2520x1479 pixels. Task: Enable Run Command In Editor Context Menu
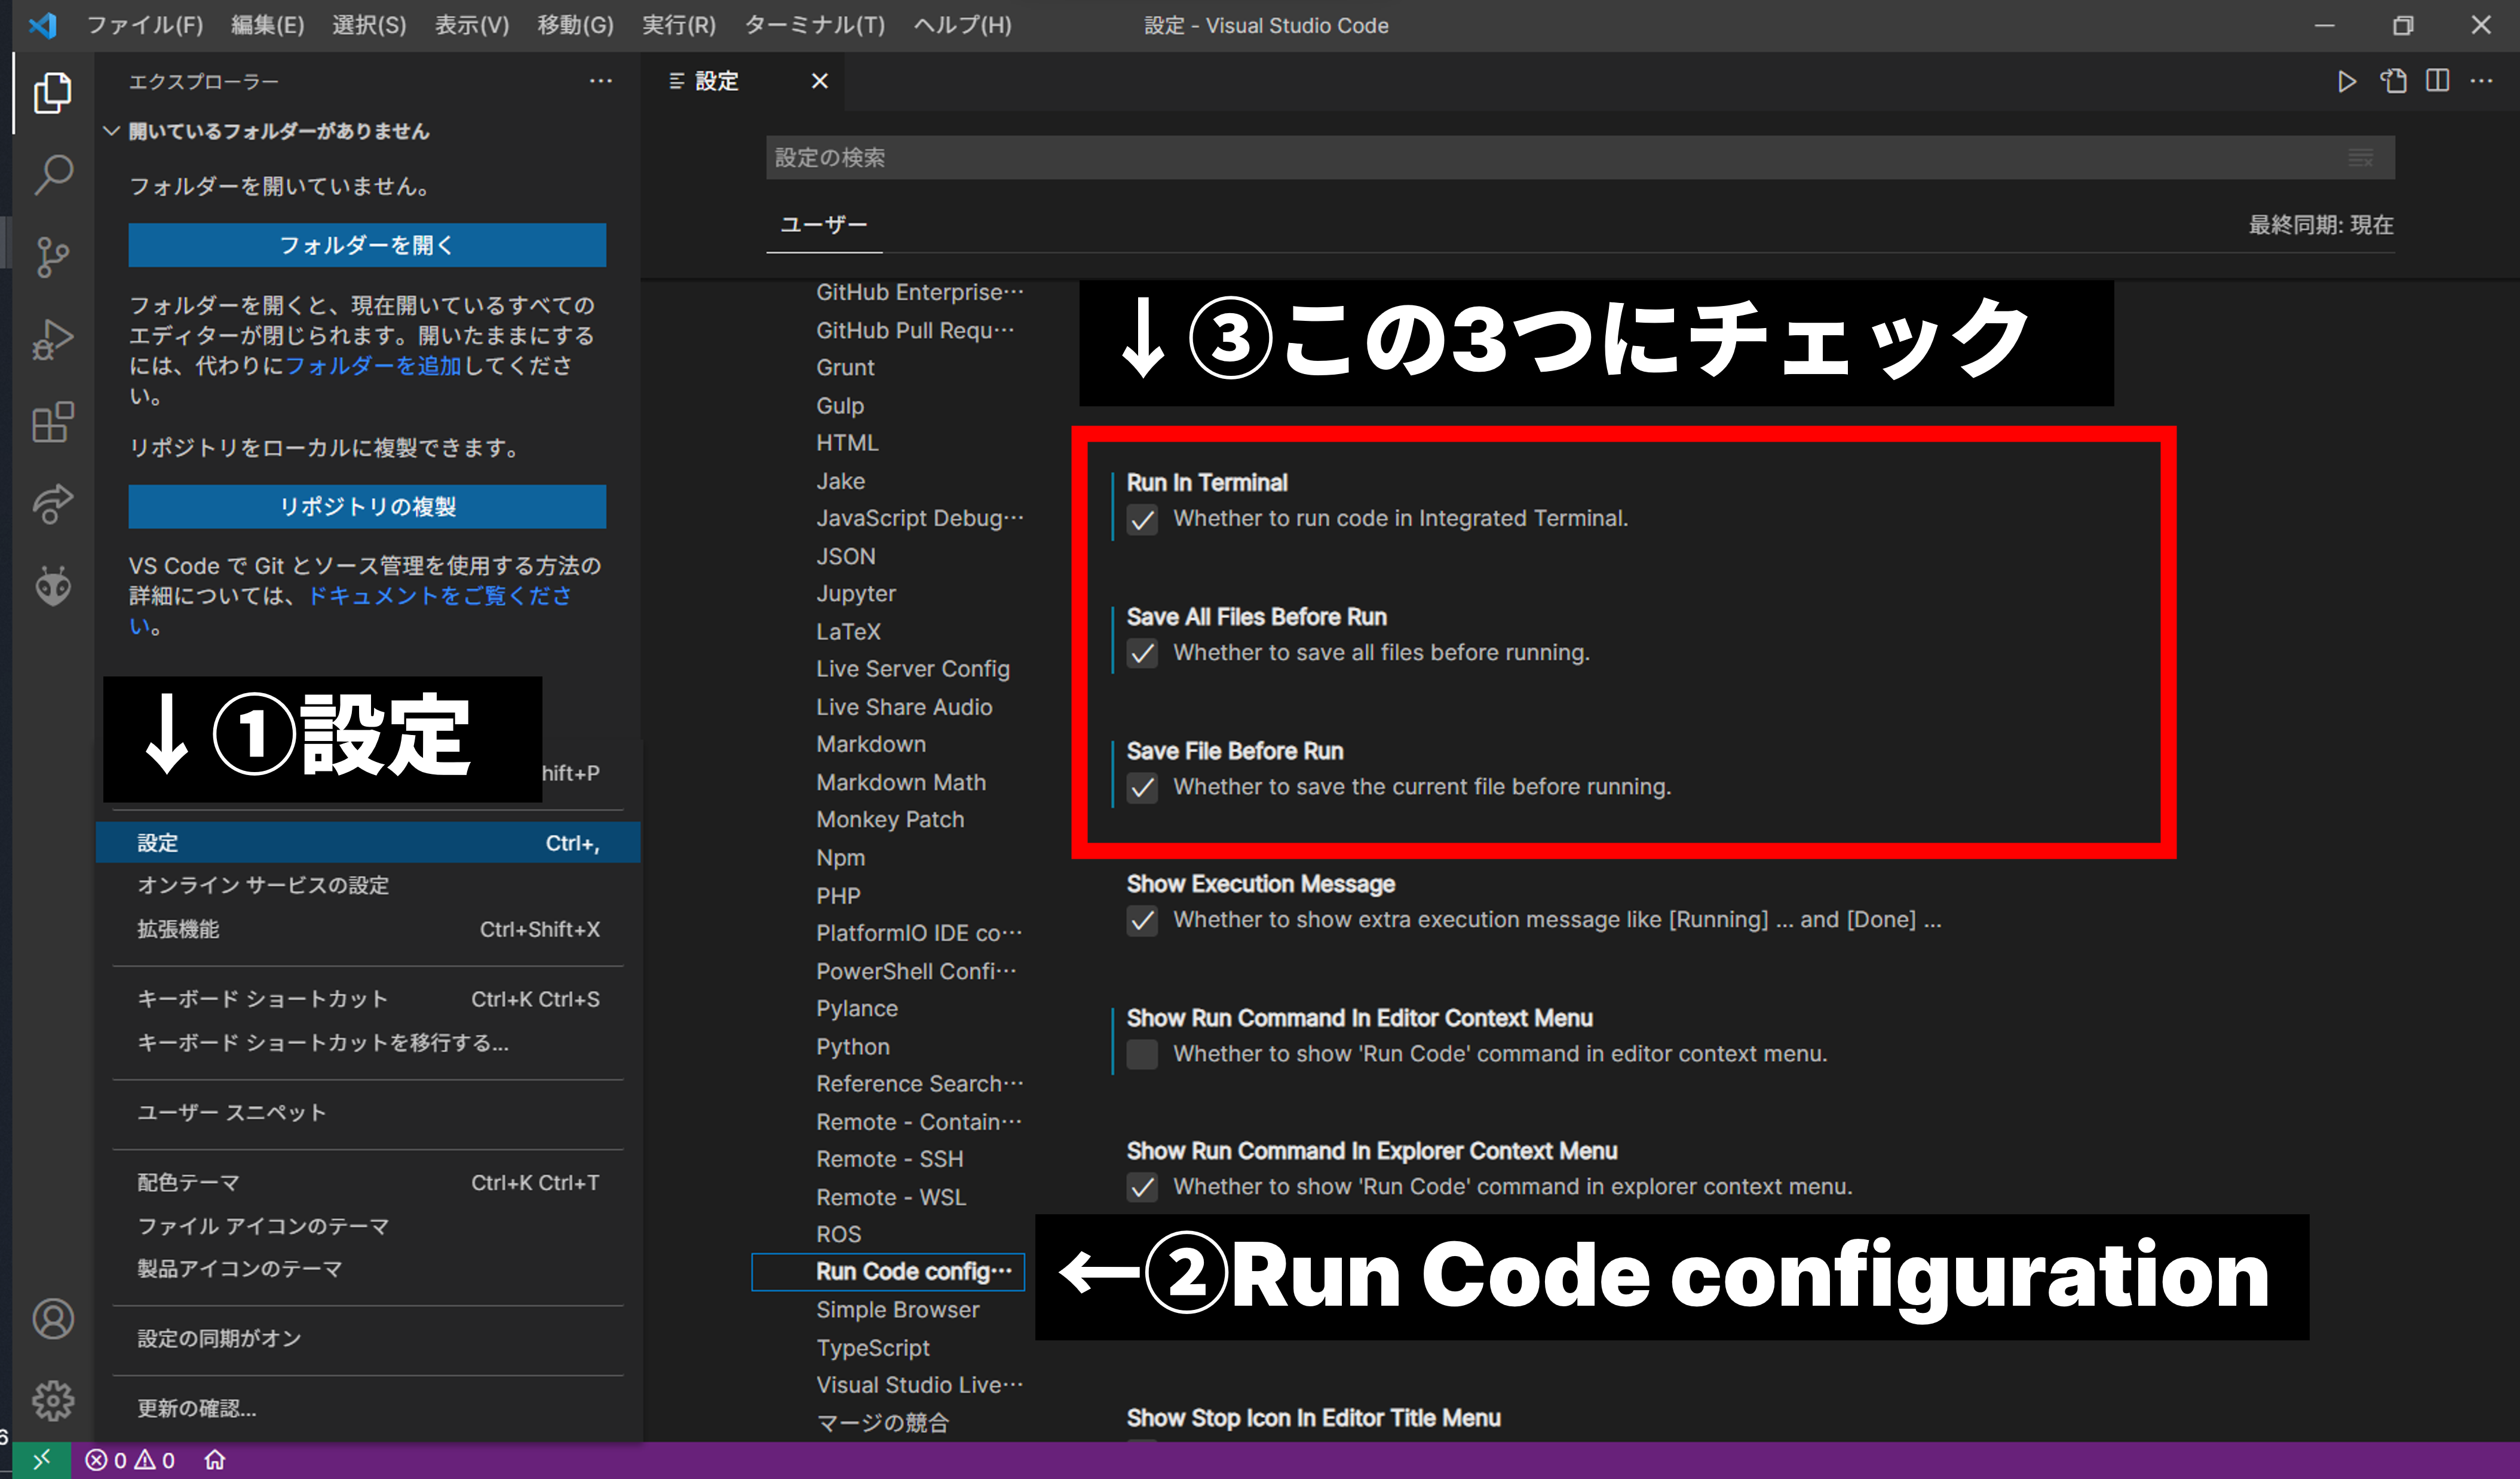pos(1142,1055)
